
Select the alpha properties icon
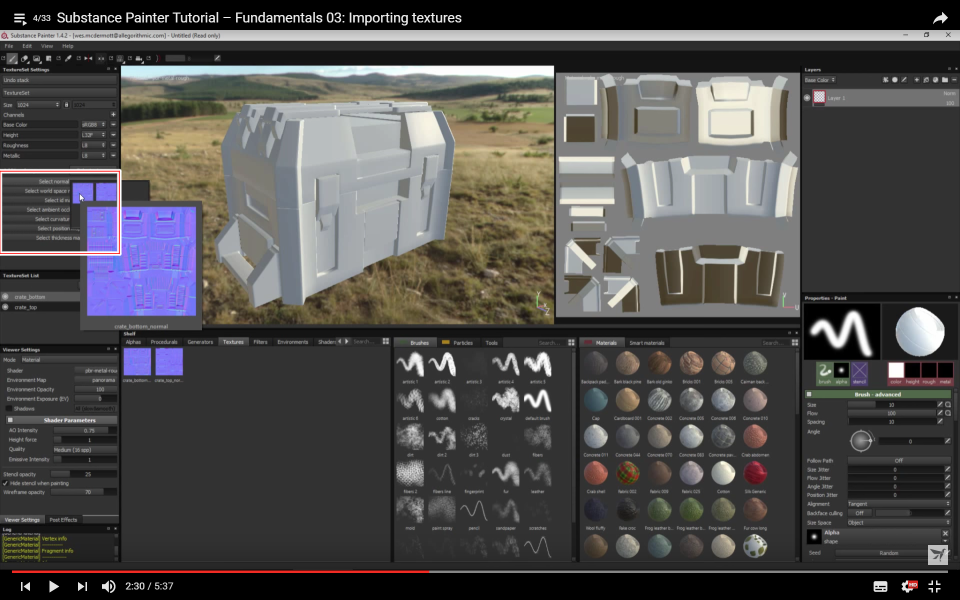click(841, 372)
